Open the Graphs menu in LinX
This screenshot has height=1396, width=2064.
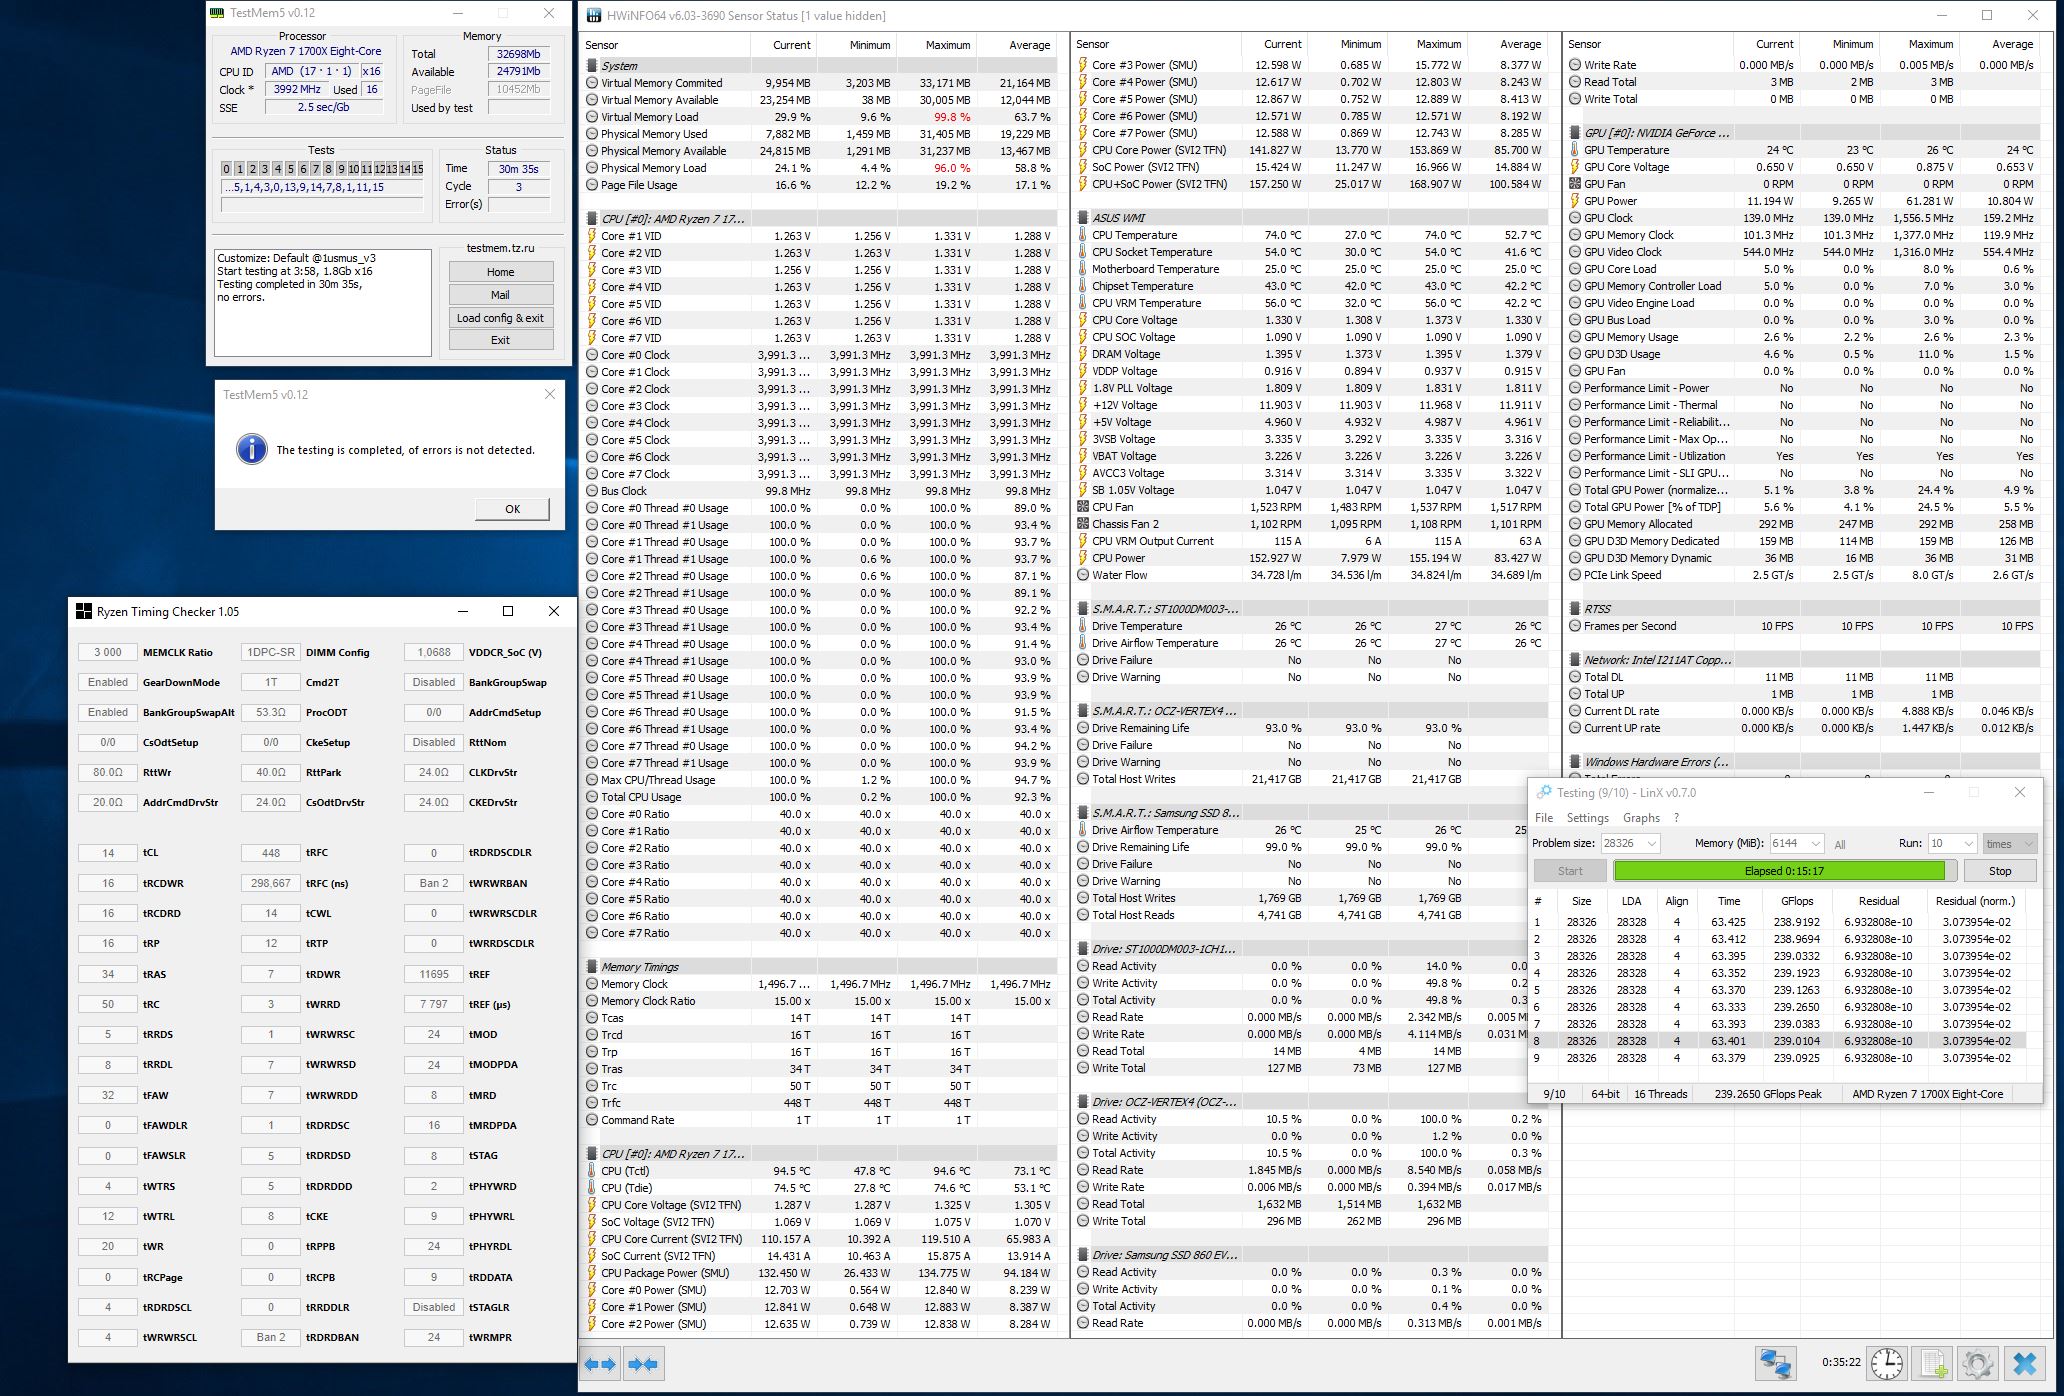[1641, 817]
